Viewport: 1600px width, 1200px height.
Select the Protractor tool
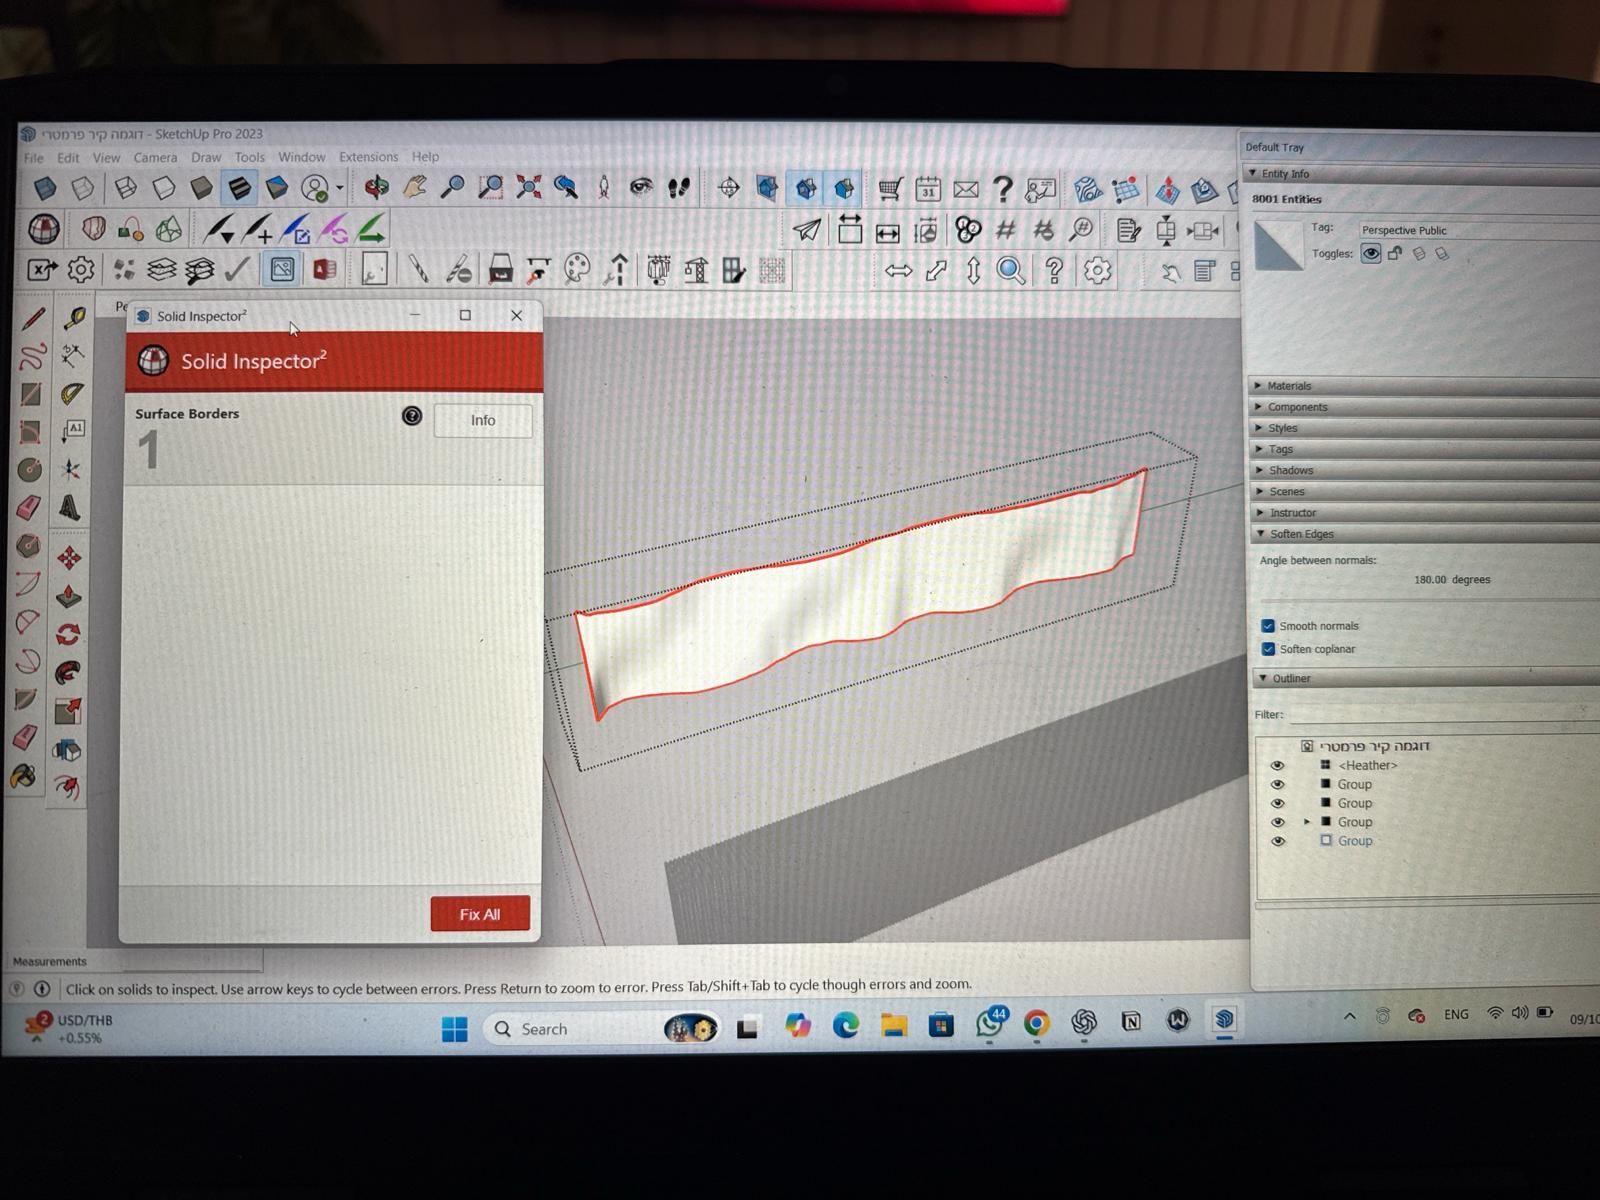(72, 394)
